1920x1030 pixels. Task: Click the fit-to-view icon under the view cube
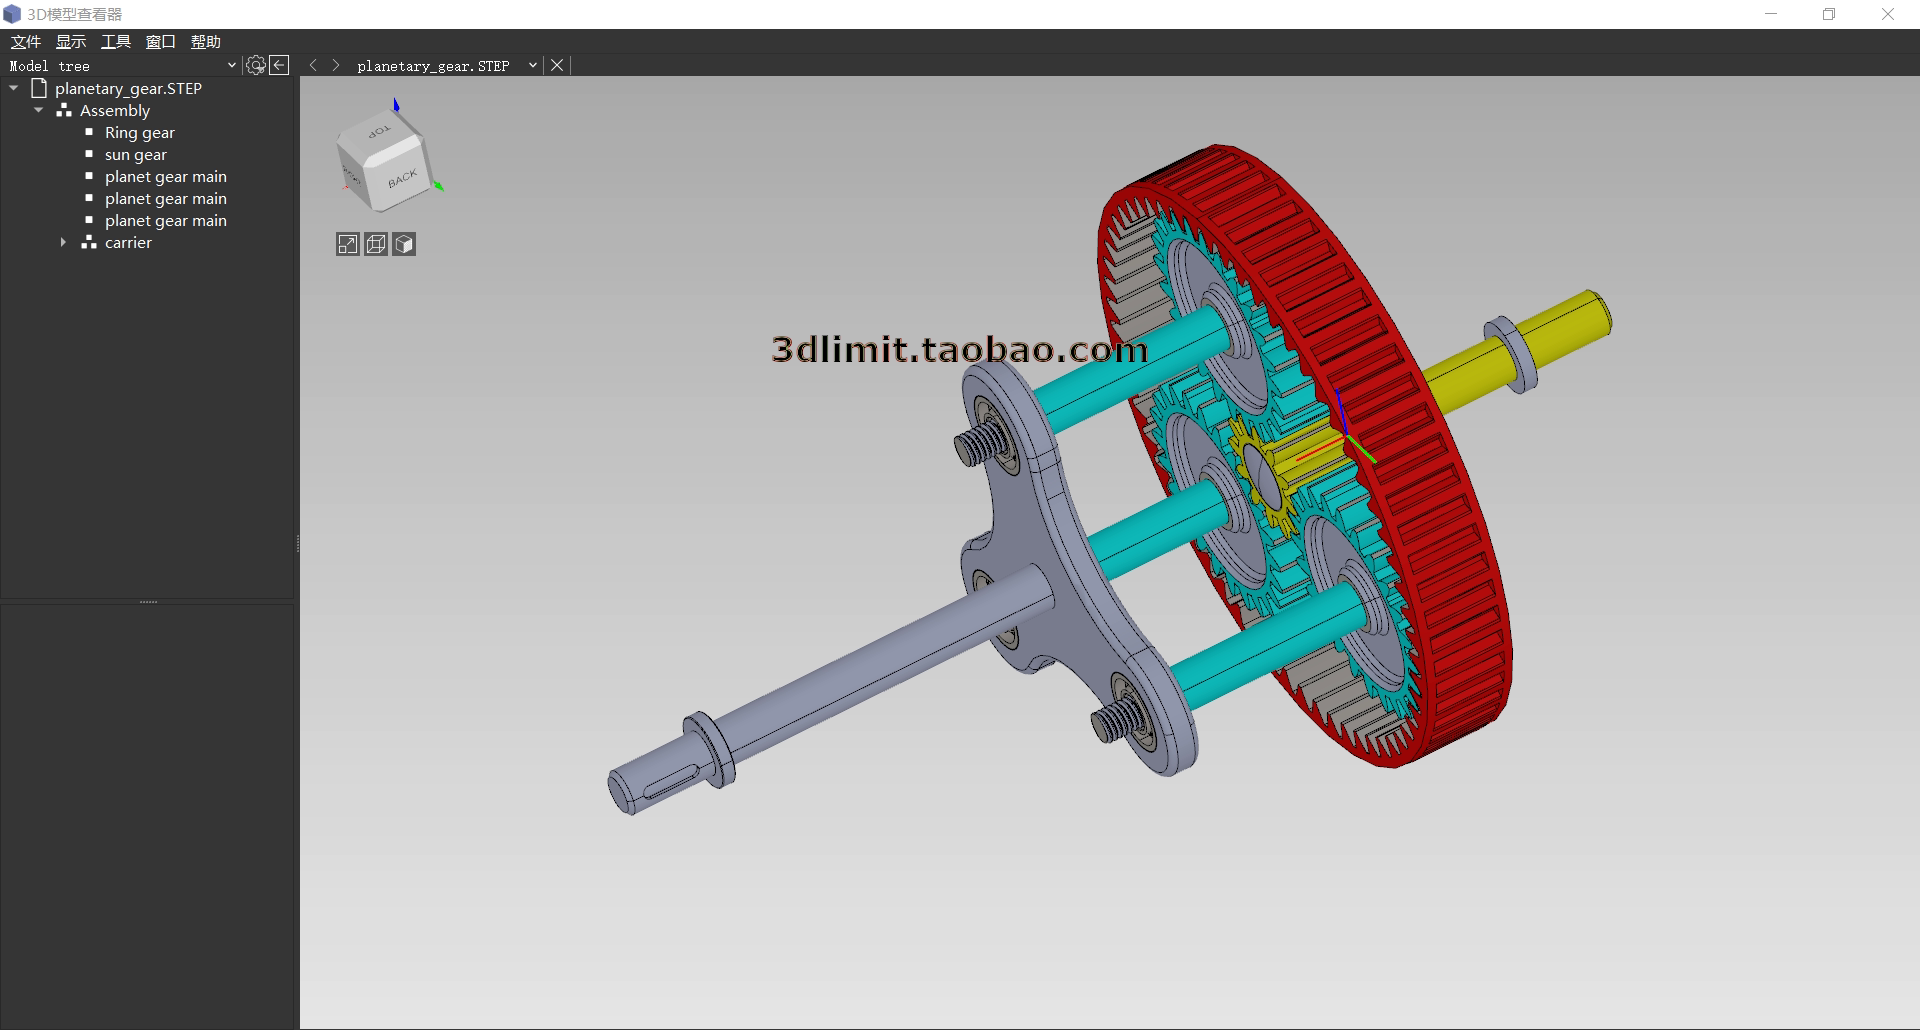click(x=348, y=244)
